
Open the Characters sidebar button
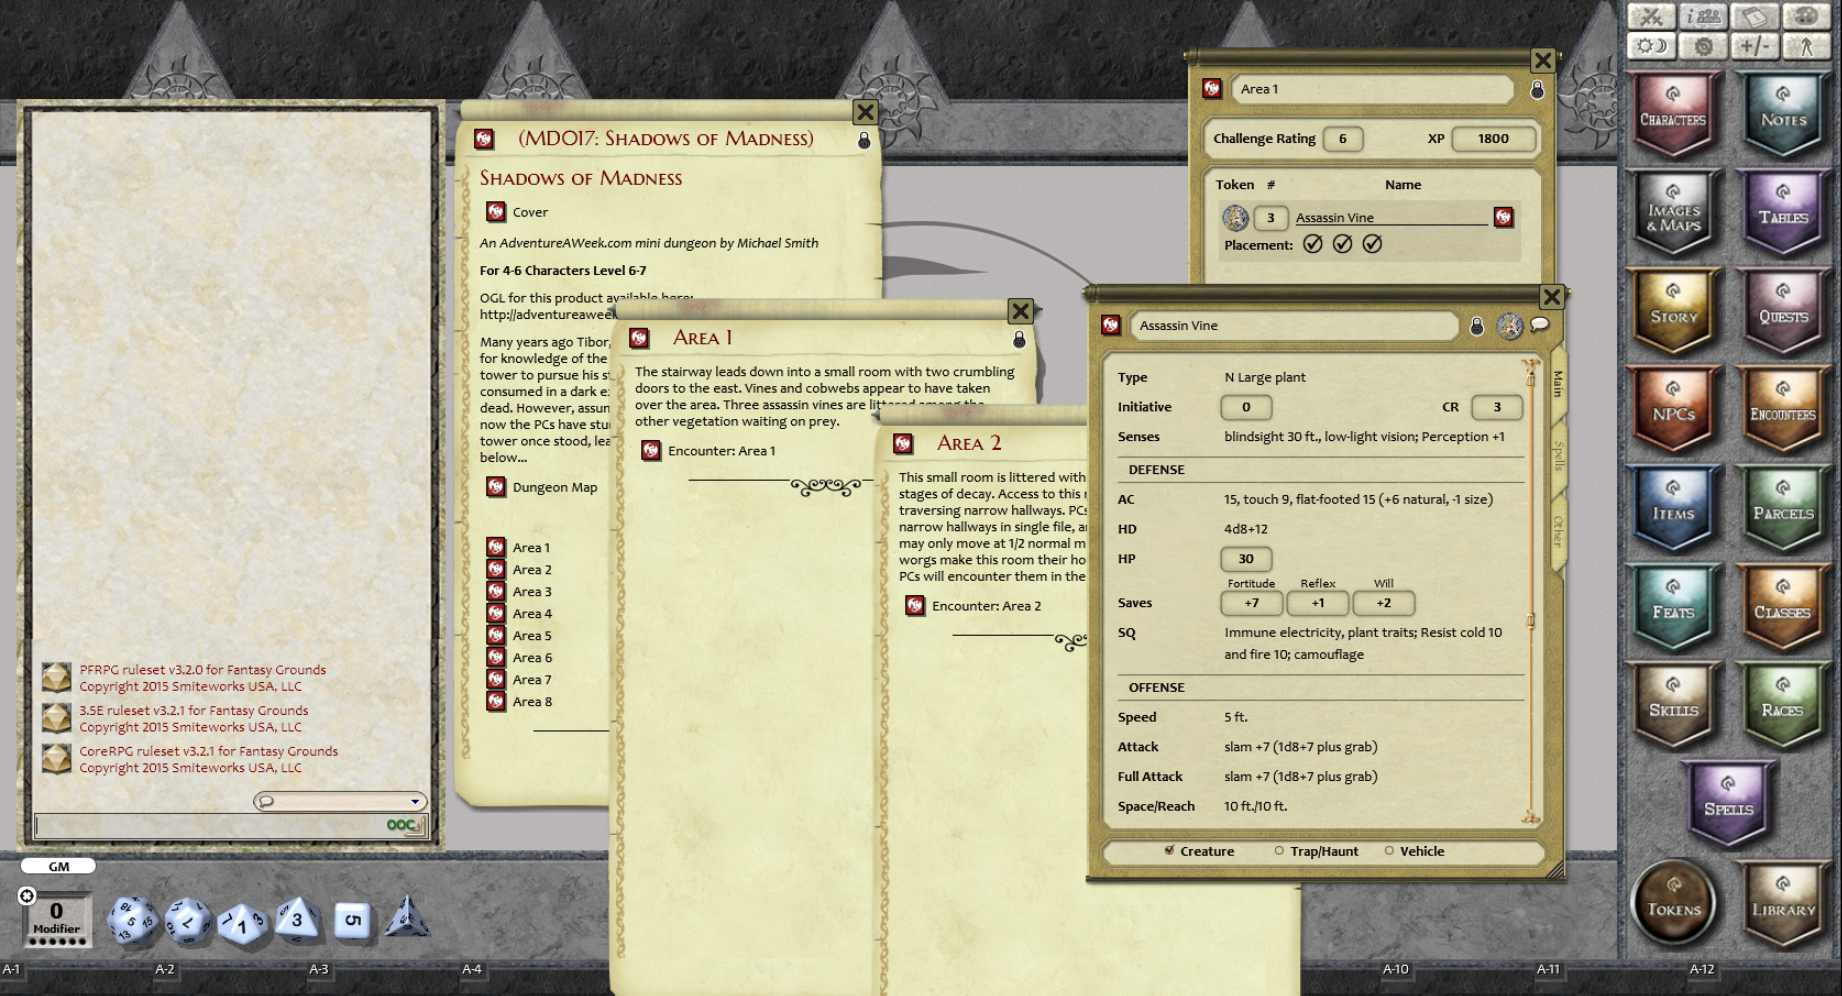[x=1673, y=115]
